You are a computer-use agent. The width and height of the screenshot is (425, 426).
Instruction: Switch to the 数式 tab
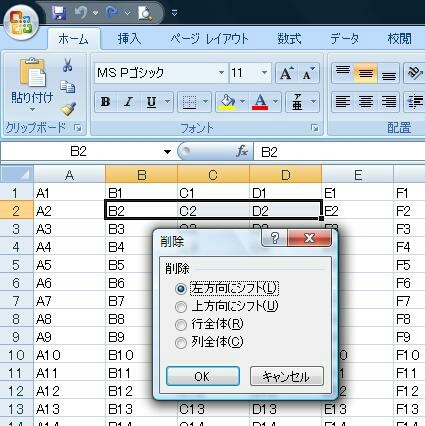(289, 39)
